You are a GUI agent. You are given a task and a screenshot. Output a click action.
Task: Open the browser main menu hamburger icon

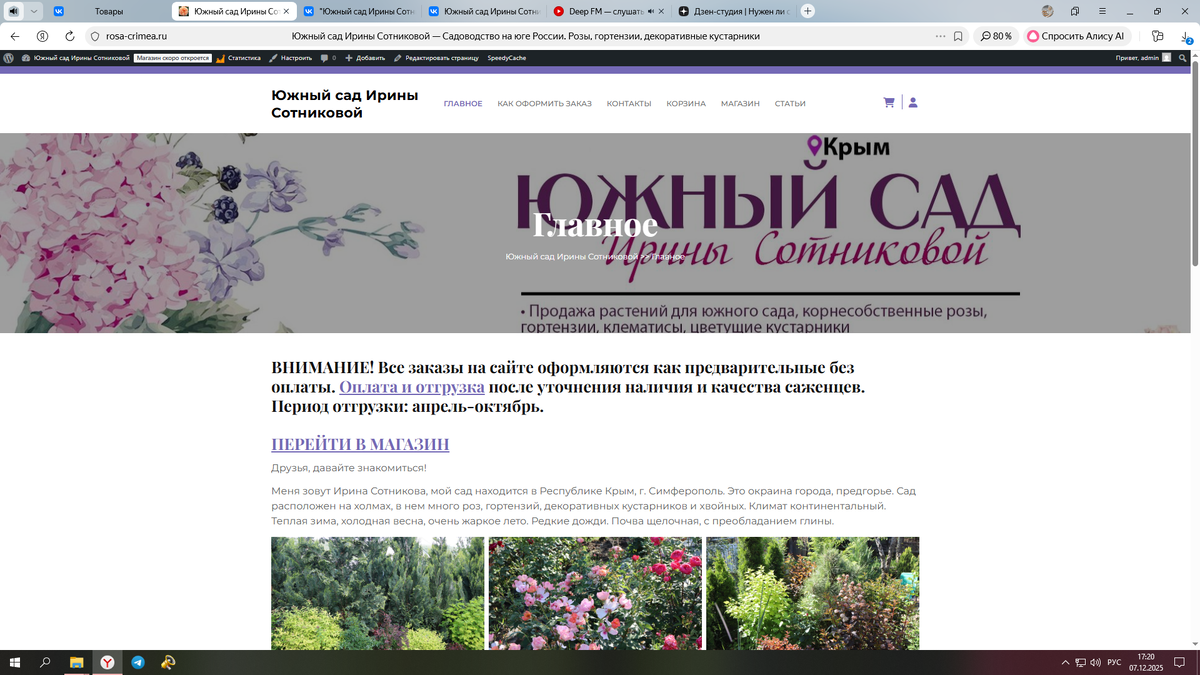click(1101, 11)
